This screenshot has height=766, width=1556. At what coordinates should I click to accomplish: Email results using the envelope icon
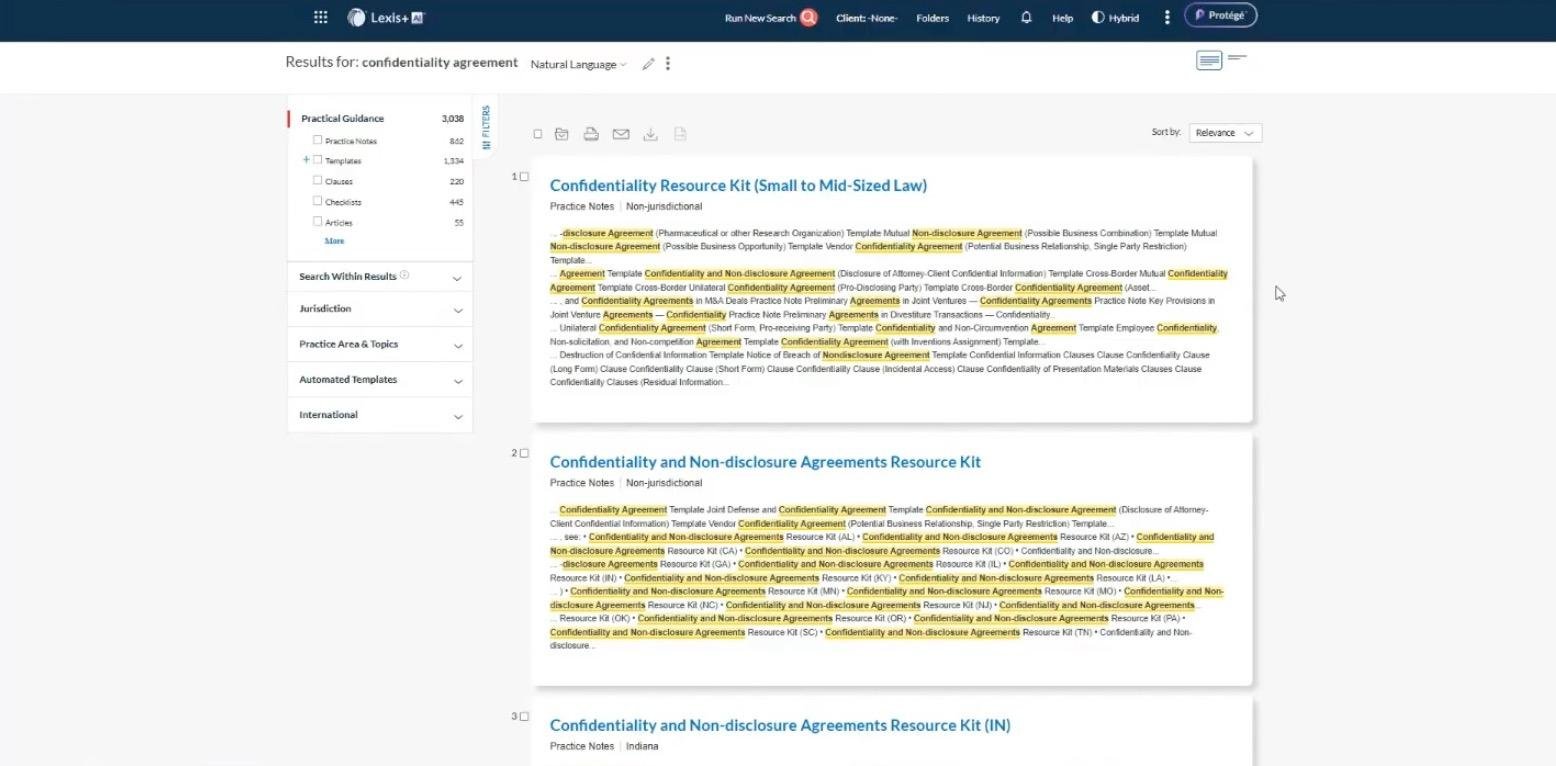pyautogui.click(x=621, y=134)
